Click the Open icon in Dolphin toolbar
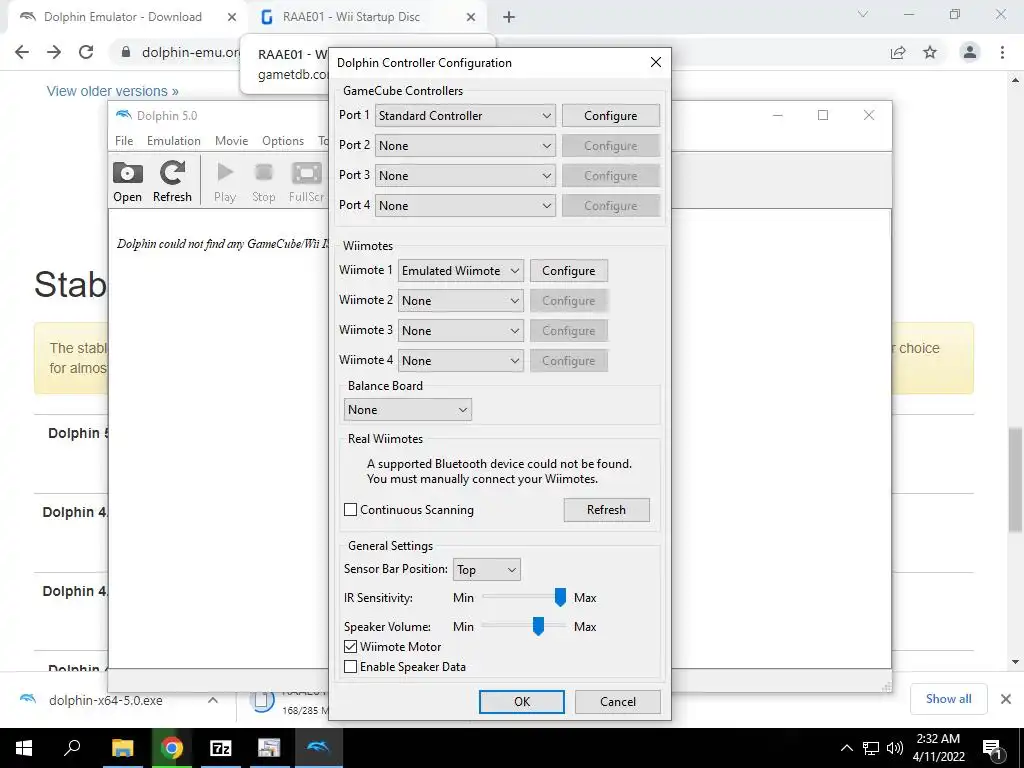Screen dimensions: 1024x768 (127, 182)
